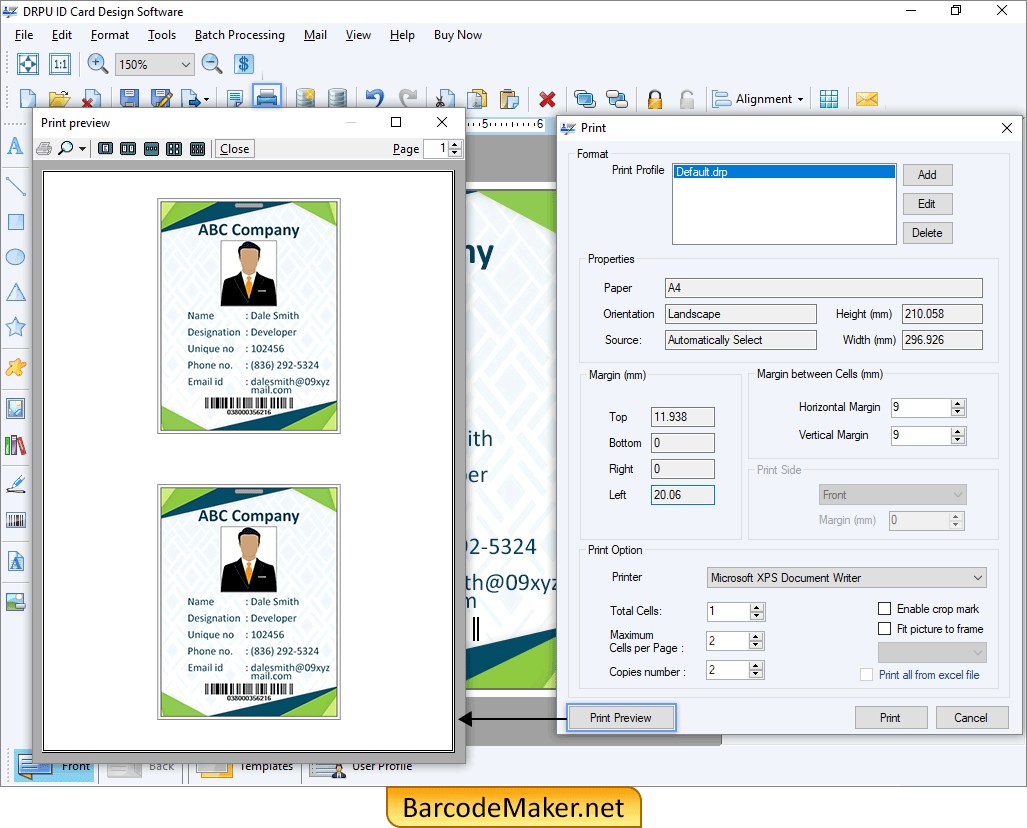Click the Top margin input field

683,417
